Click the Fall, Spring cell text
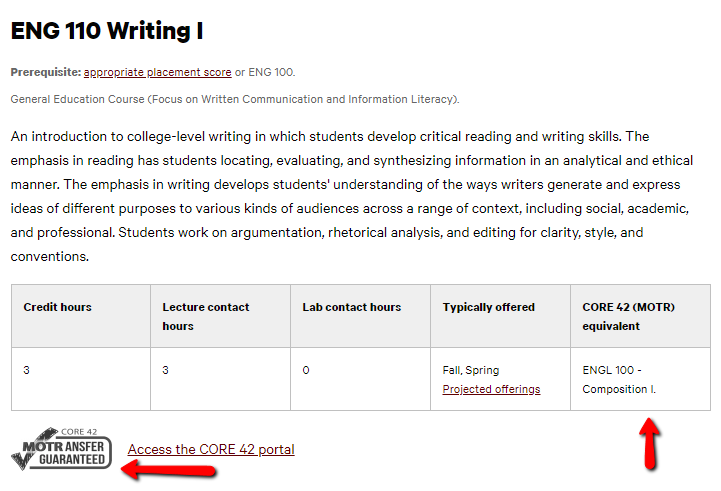 (x=470, y=370)
